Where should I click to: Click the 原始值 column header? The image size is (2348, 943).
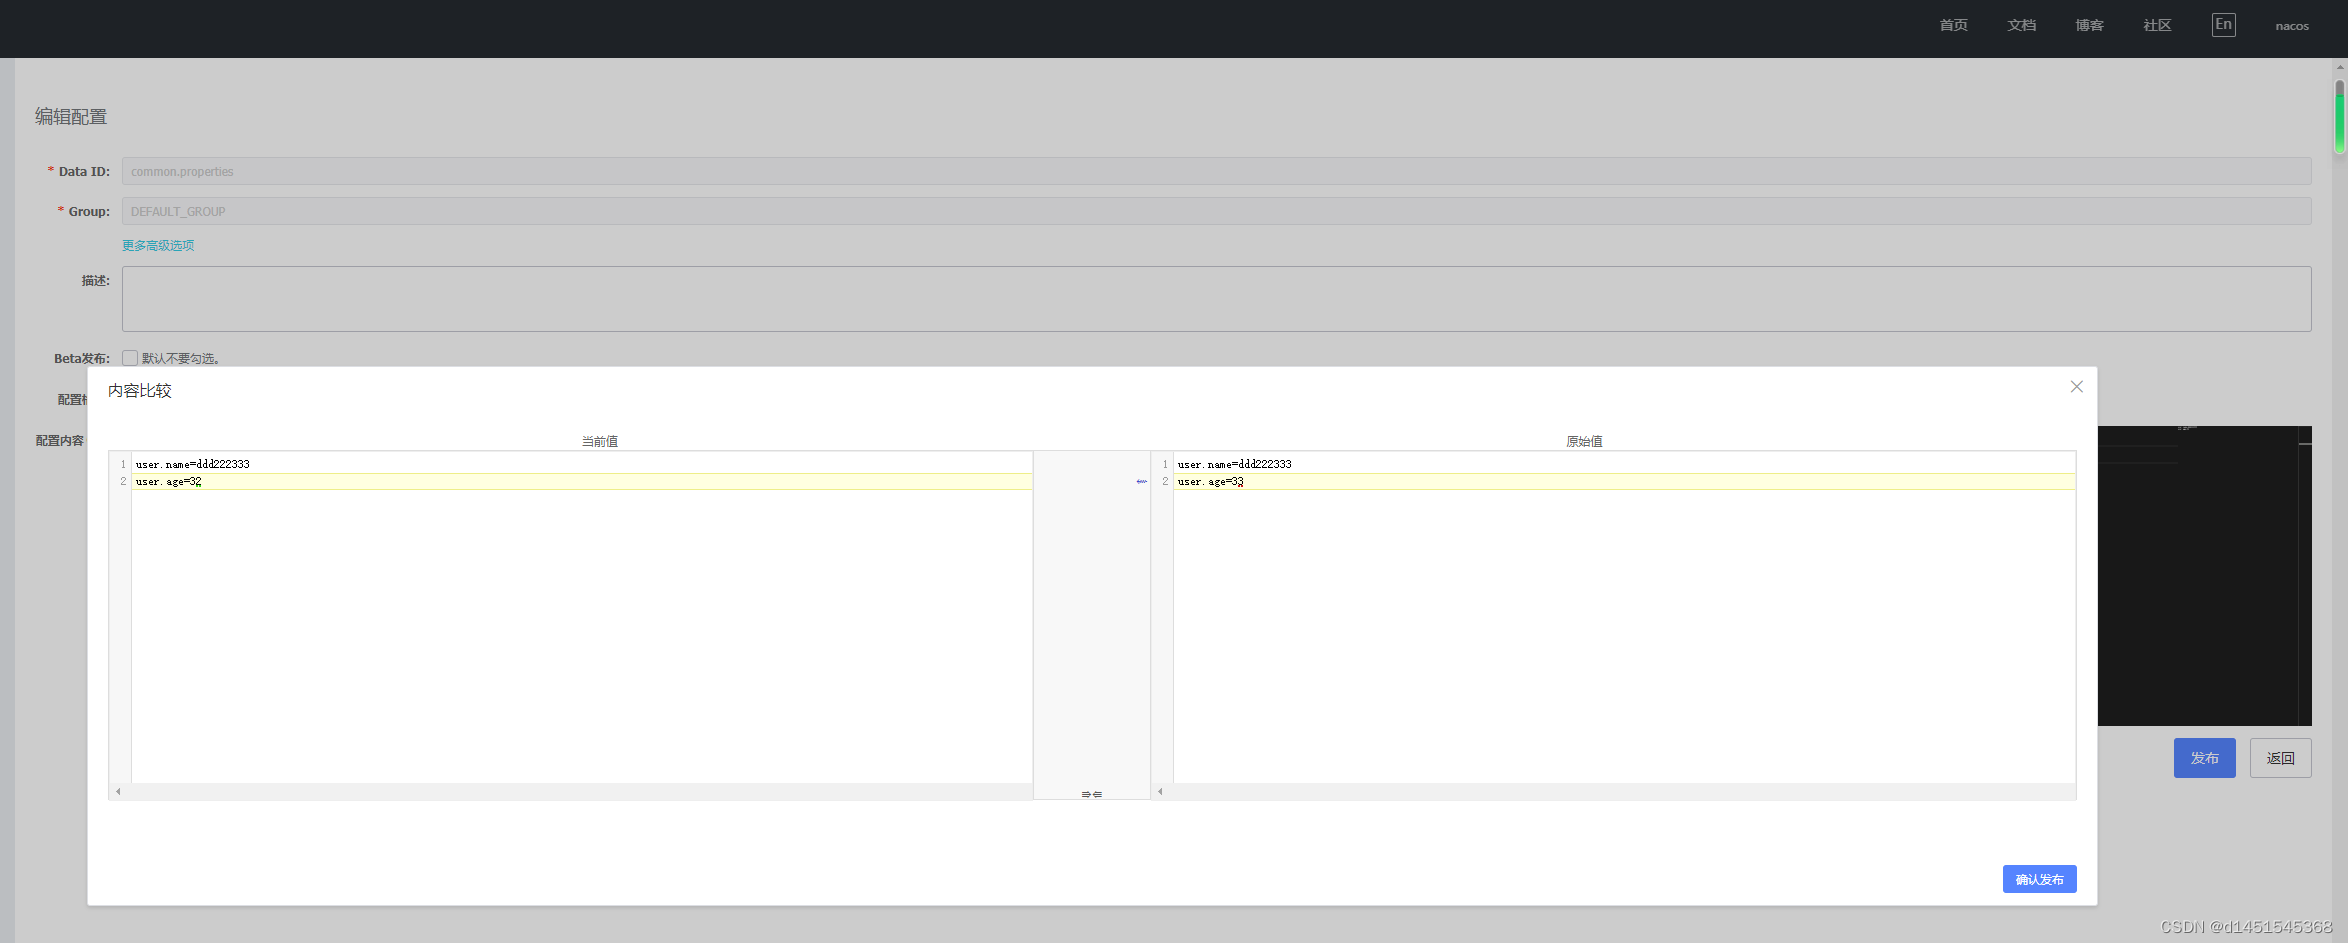[x=1584, y=441]
